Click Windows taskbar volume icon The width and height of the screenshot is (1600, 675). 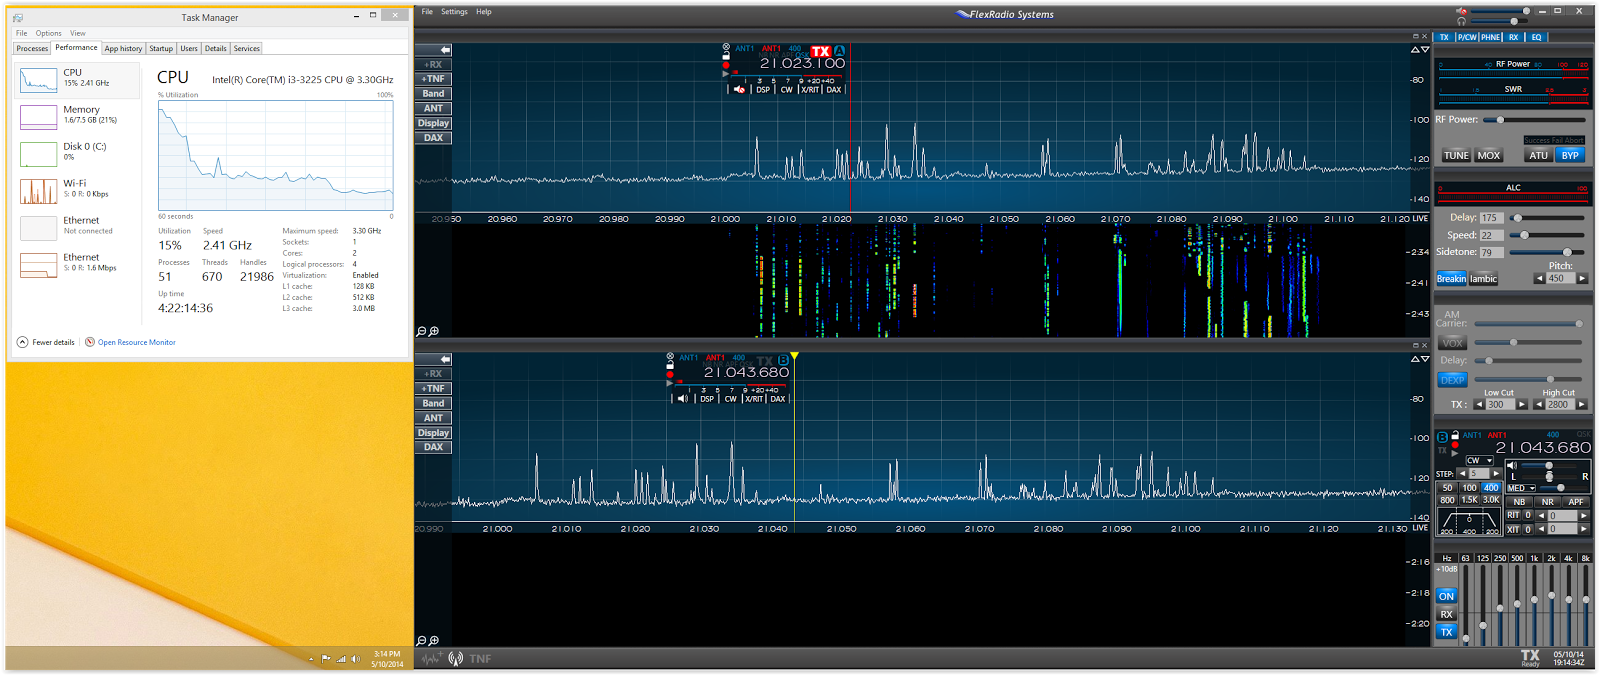coord(356,659)
